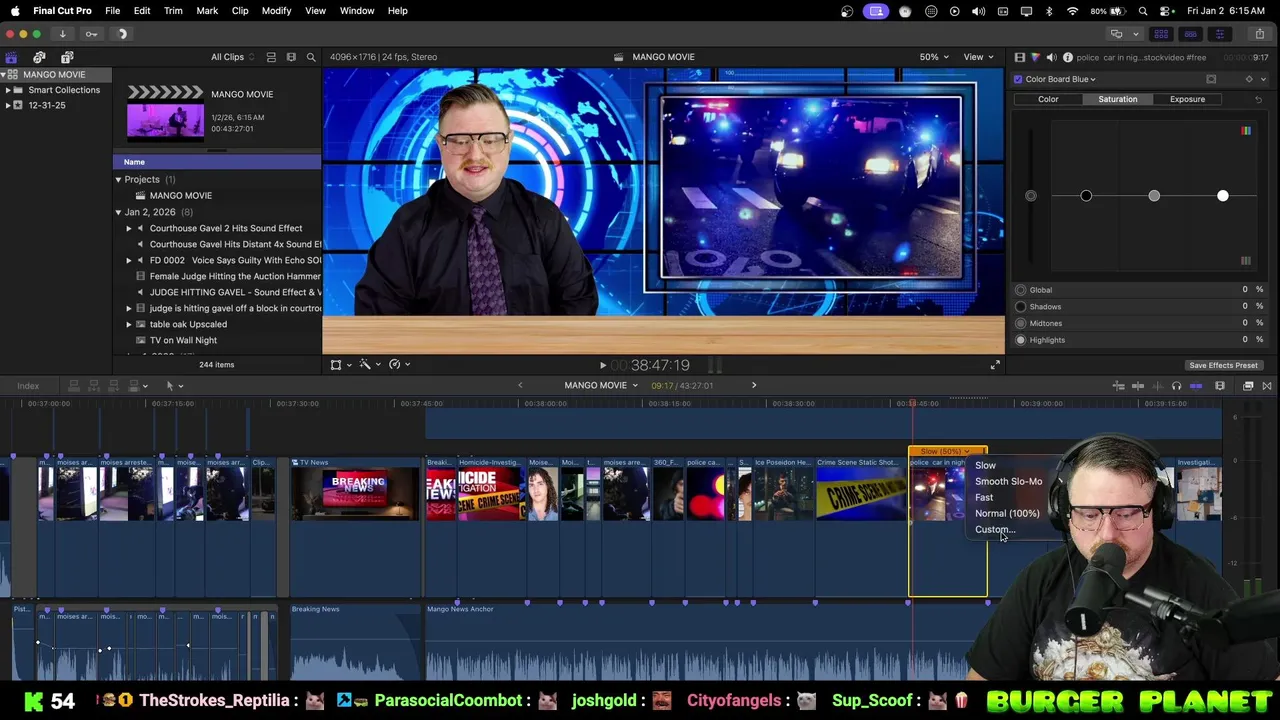This screenshot has width=1280, height=720.
Task: Switch to the Color tab
Action: pos(1048,99)
